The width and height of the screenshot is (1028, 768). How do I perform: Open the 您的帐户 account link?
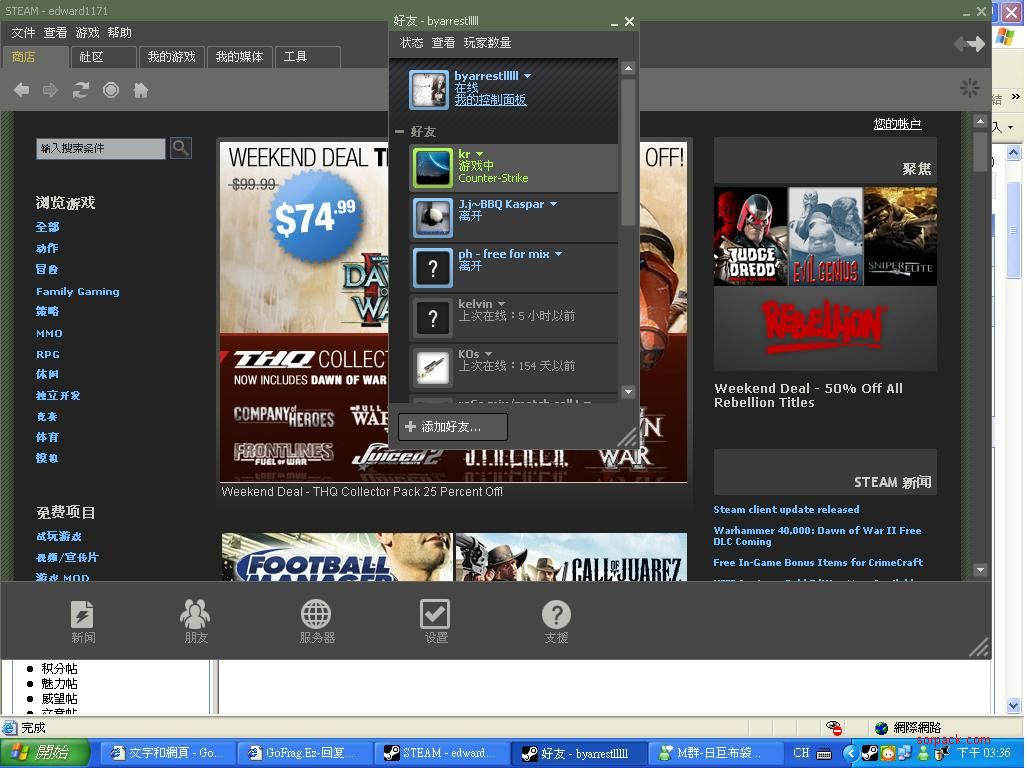click(x=897, y=124)
